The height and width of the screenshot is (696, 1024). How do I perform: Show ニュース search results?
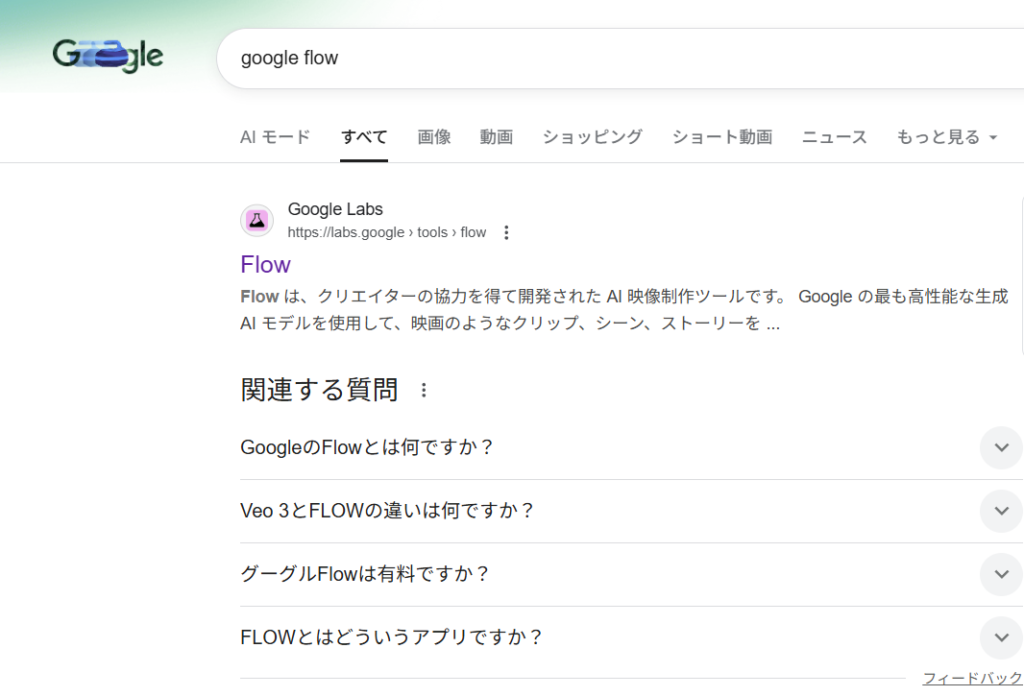(x=834, y=137)
